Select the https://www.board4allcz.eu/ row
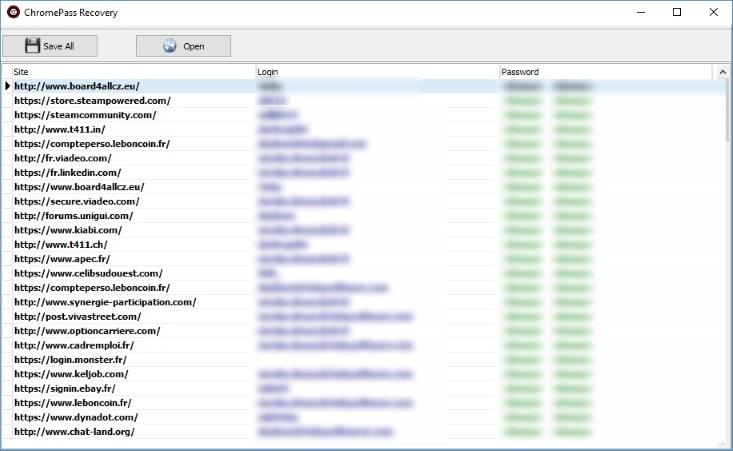Image resolution: width=733 pixels, height=451 pixels. 365,187
